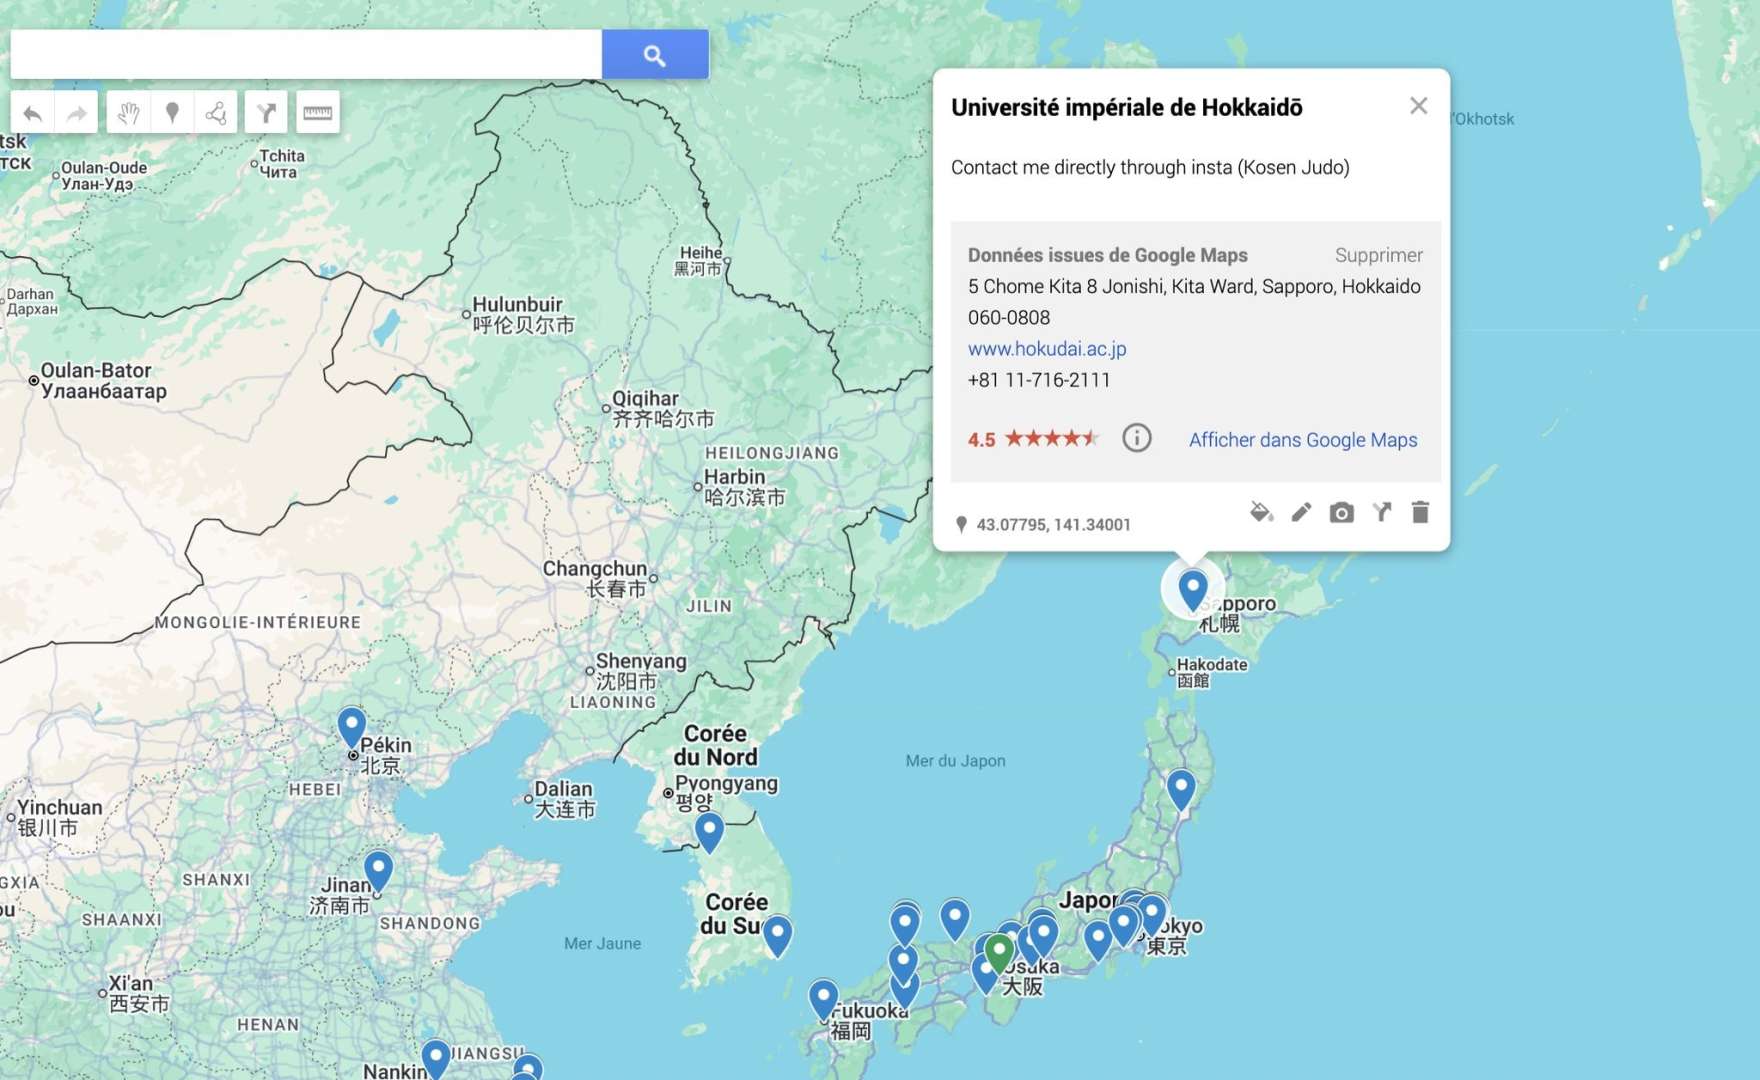Select the measure distances ruler tool

point(318,113)
